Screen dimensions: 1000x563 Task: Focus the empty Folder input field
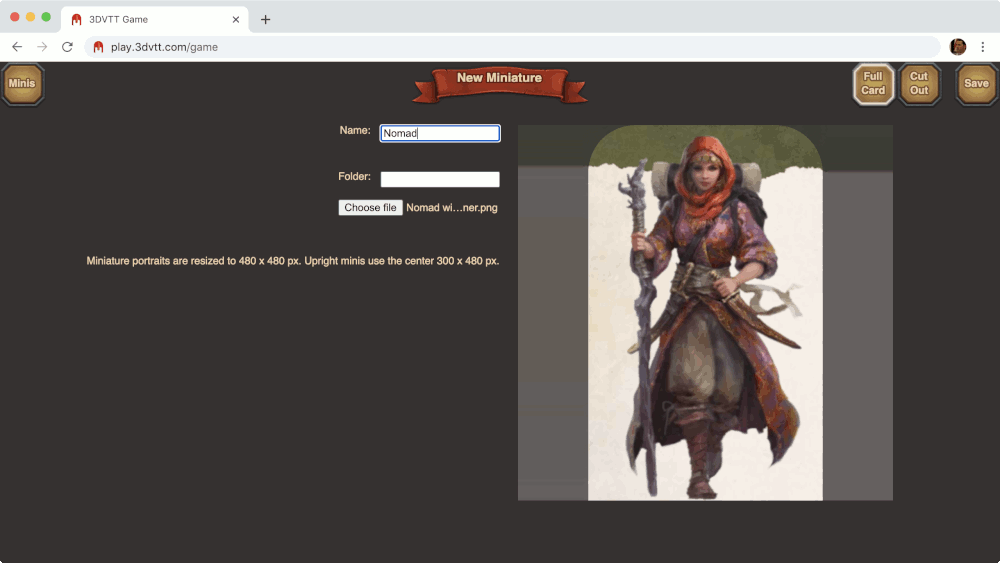pyautogui.click(x=440, y=179)
